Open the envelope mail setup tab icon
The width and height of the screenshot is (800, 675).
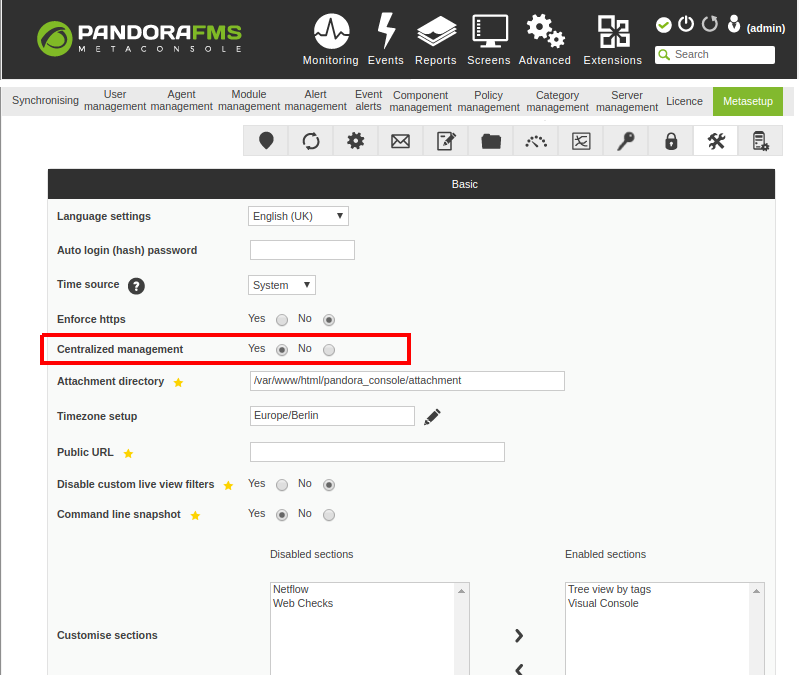tap(401, 141)
